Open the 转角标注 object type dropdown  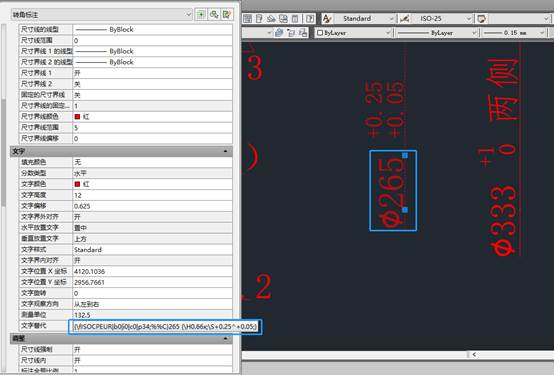click(102, 14)
